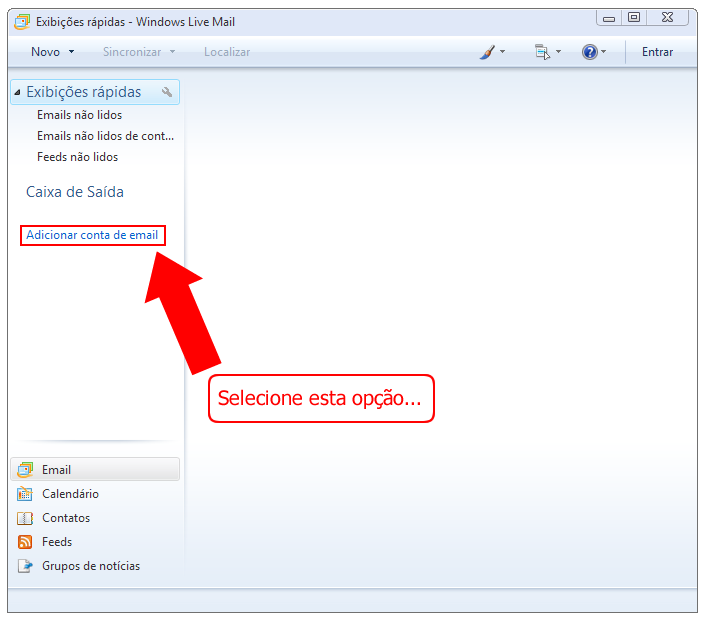Click the Email envelope icon
The width and height of the screenshot is (712, 627).
25,469
